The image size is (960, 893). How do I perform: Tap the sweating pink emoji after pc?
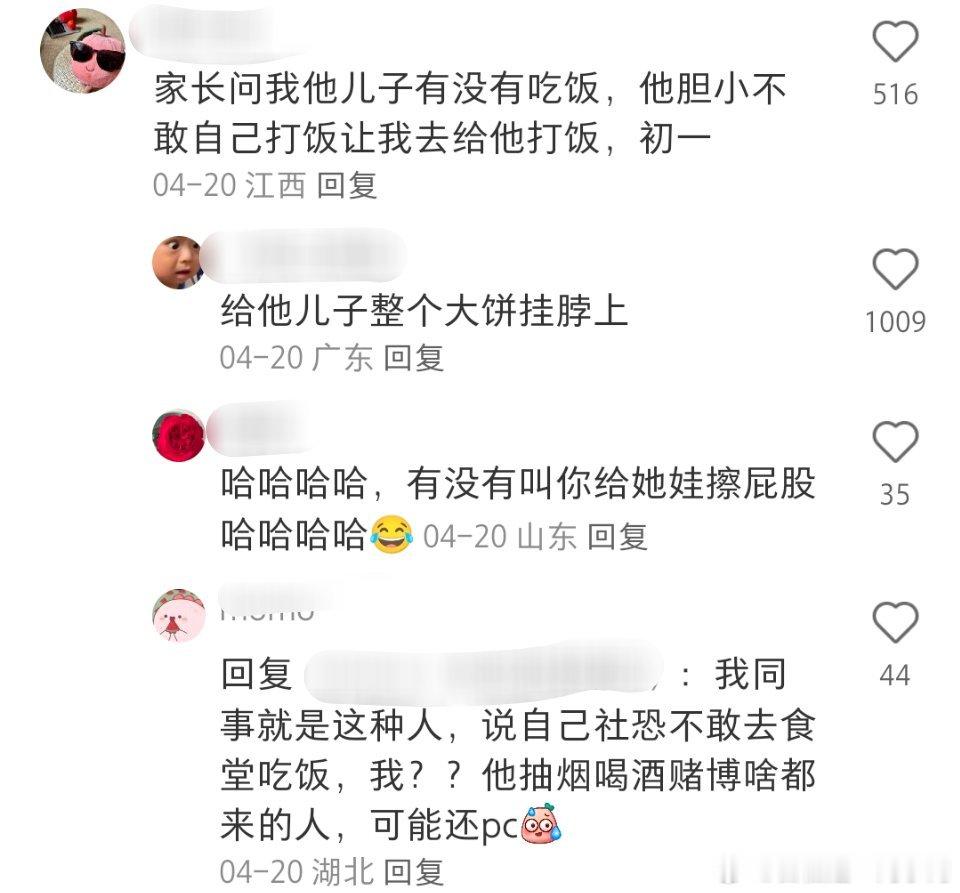click(540, 824)
